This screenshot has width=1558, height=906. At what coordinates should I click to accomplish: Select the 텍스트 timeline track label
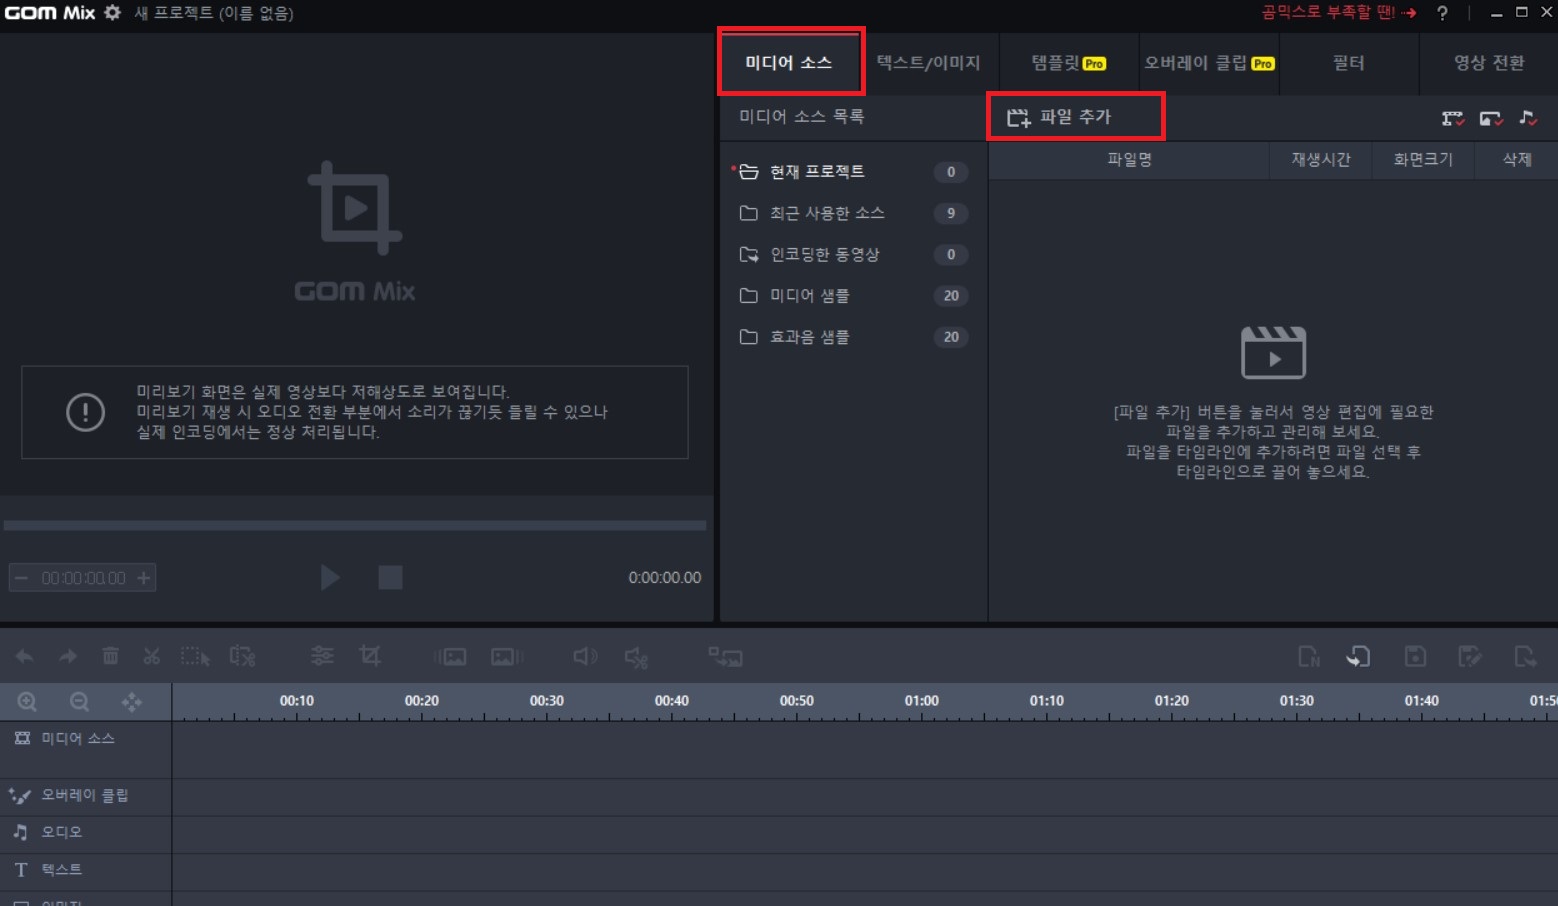62,870
